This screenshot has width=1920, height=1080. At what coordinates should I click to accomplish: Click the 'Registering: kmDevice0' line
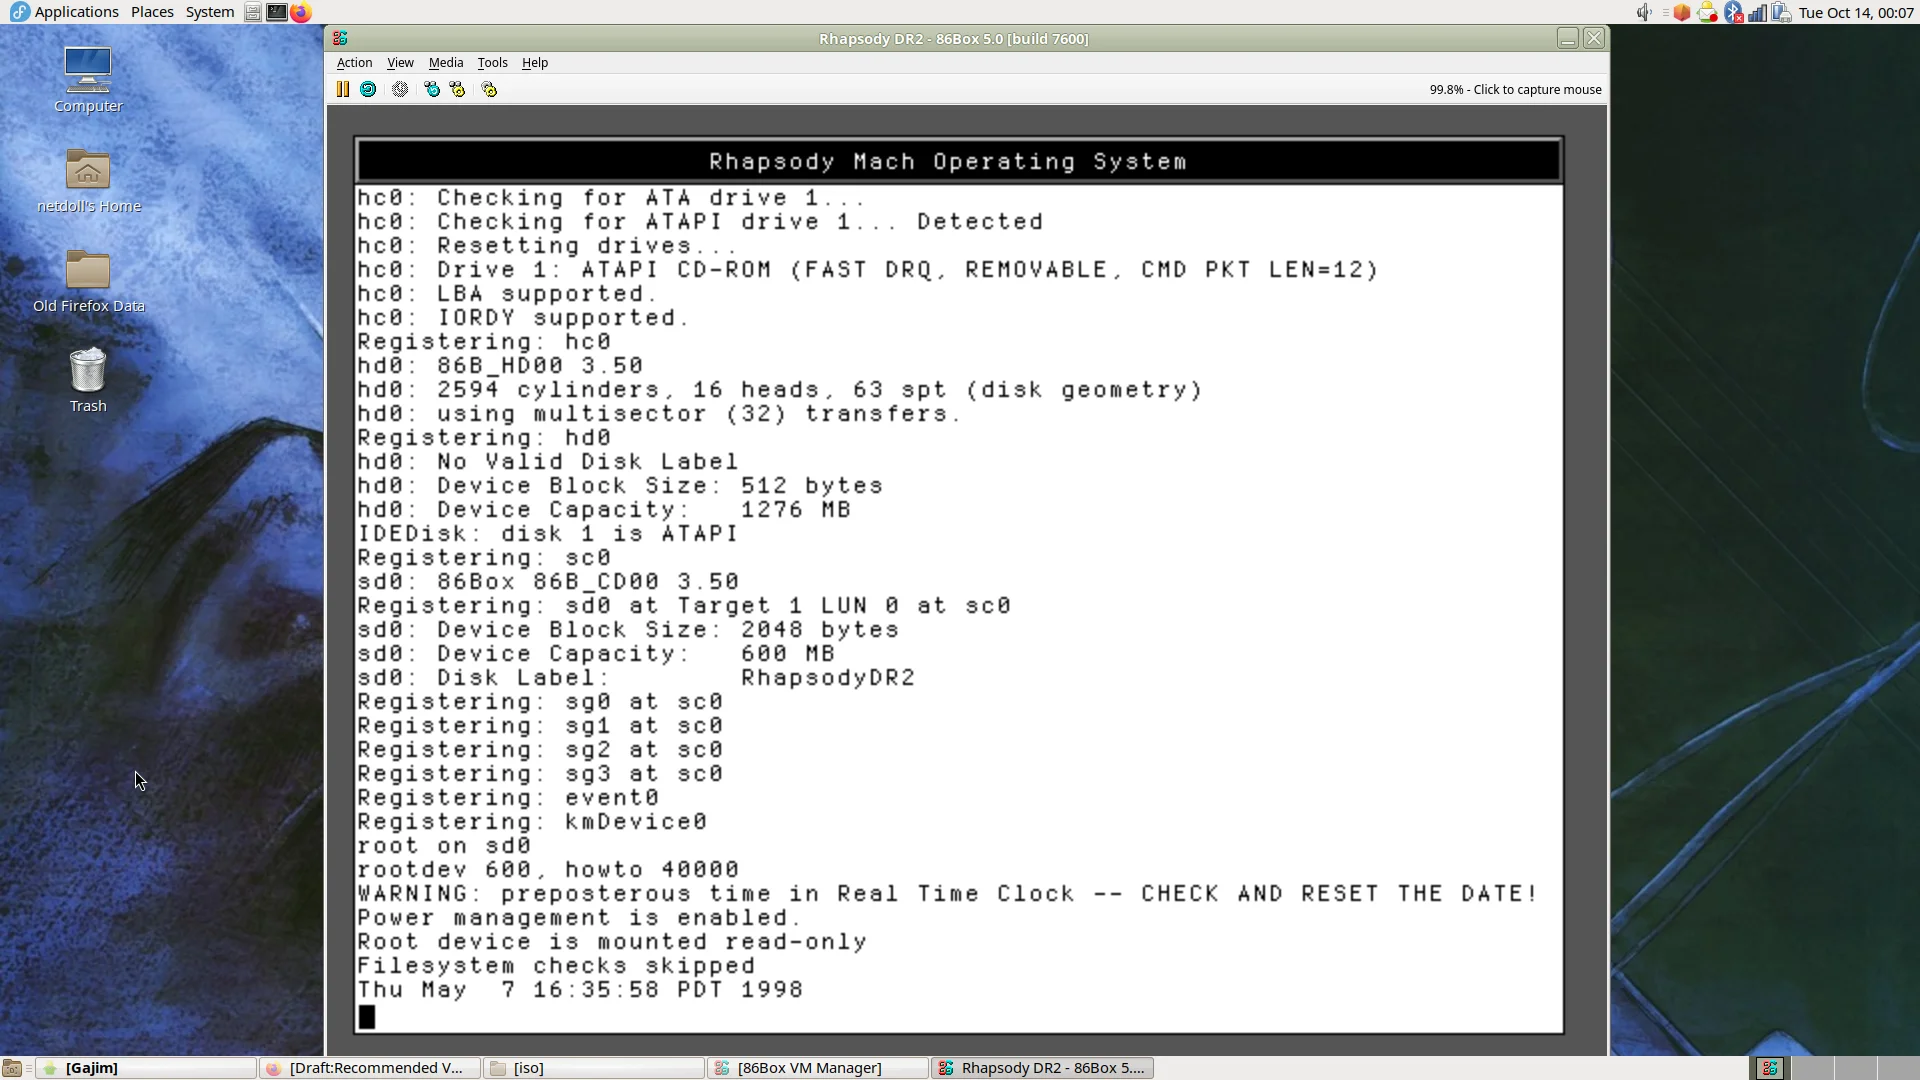532,822
